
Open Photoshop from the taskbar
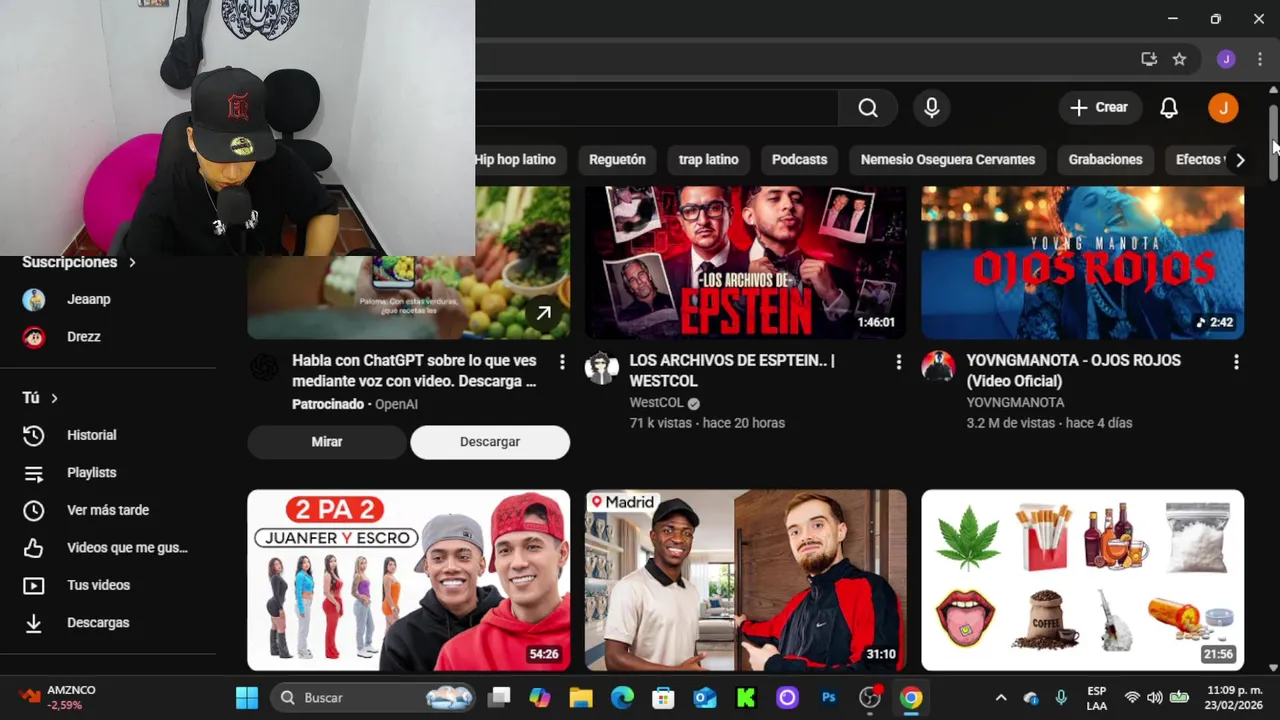point(829,698)
